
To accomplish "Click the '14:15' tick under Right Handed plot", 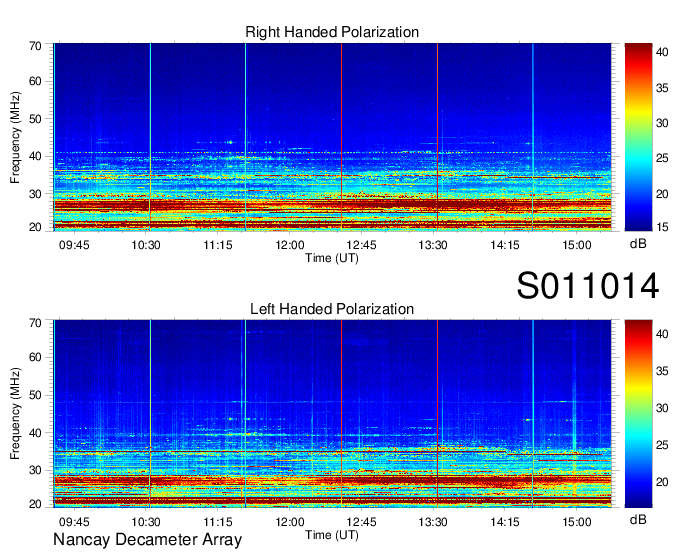I will click(x=505, y=245).
